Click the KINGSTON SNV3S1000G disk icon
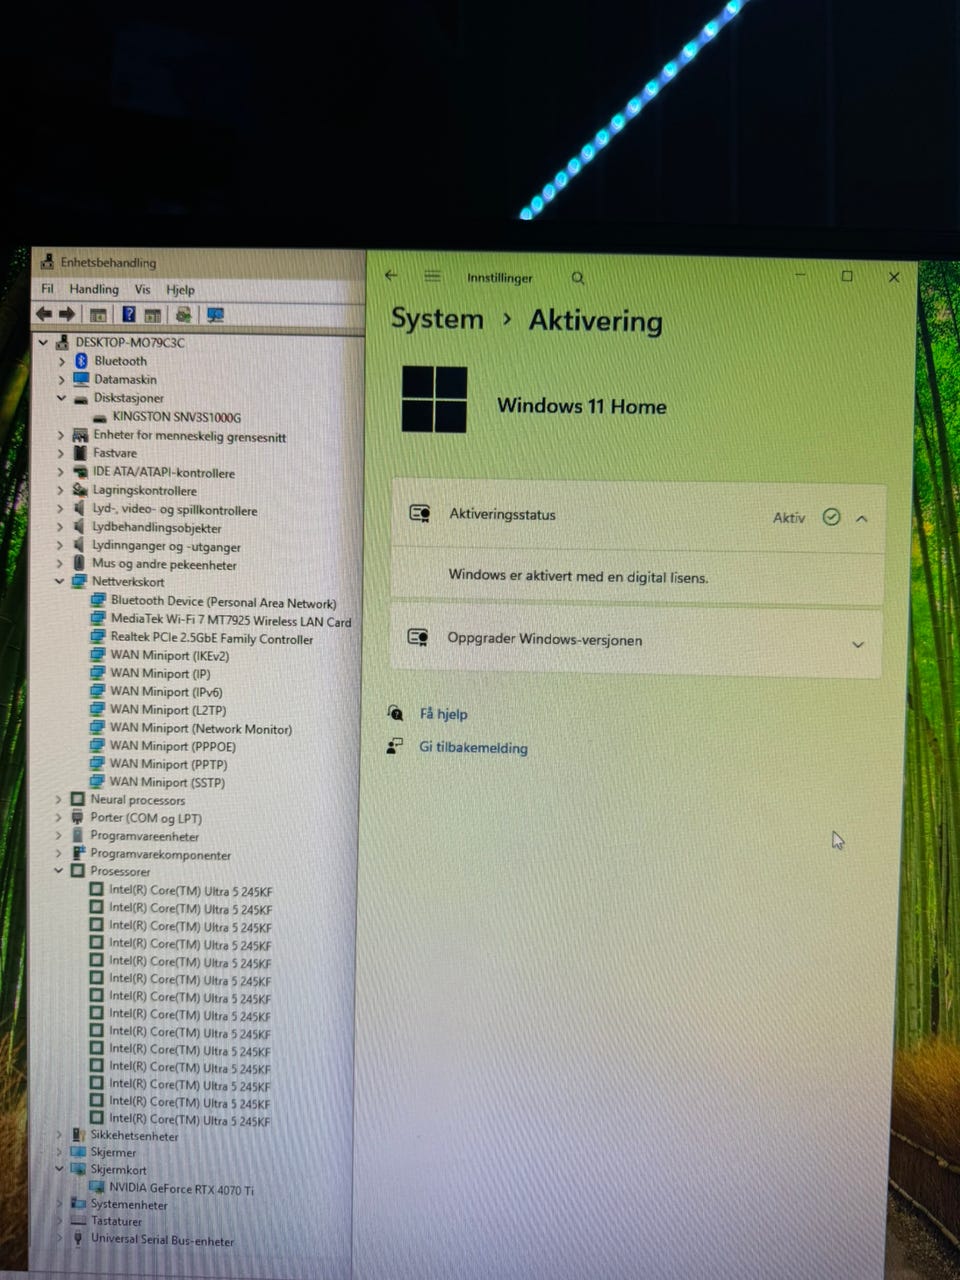This screenshot has width=960, height=1280. pyautogui.click(x=100, y=417)
